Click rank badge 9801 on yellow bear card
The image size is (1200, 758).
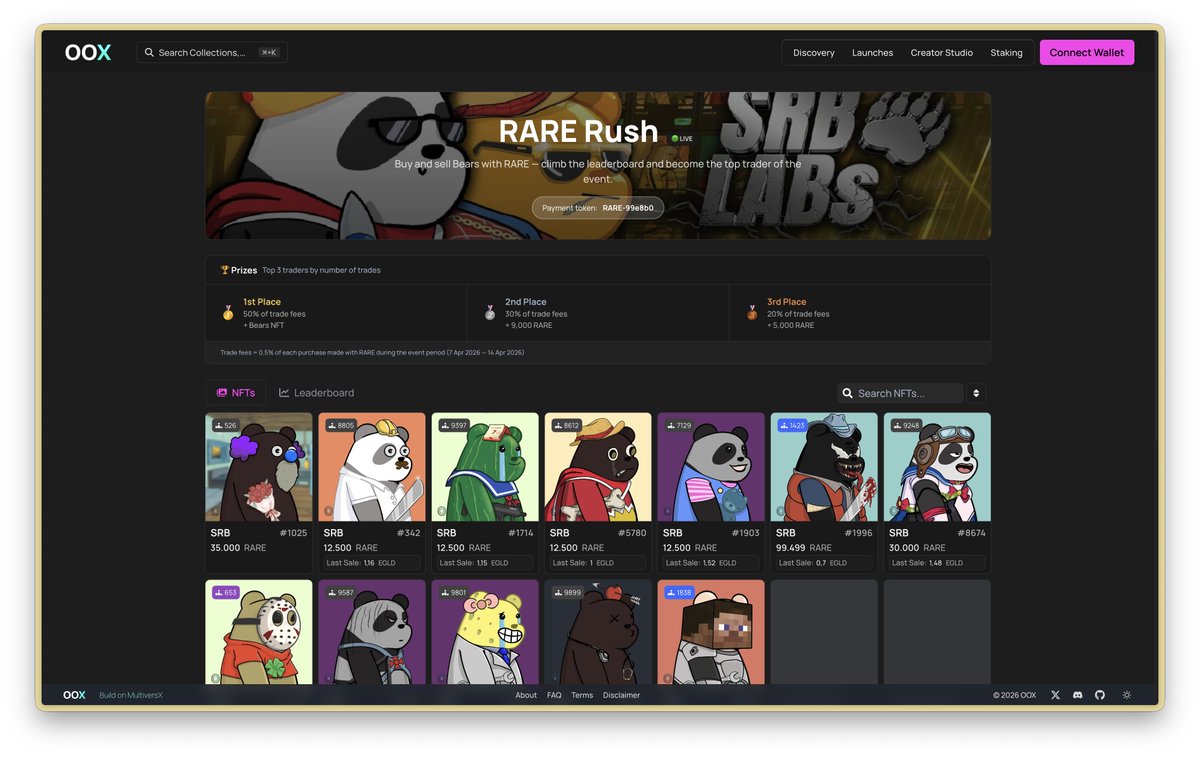(454, 593)
